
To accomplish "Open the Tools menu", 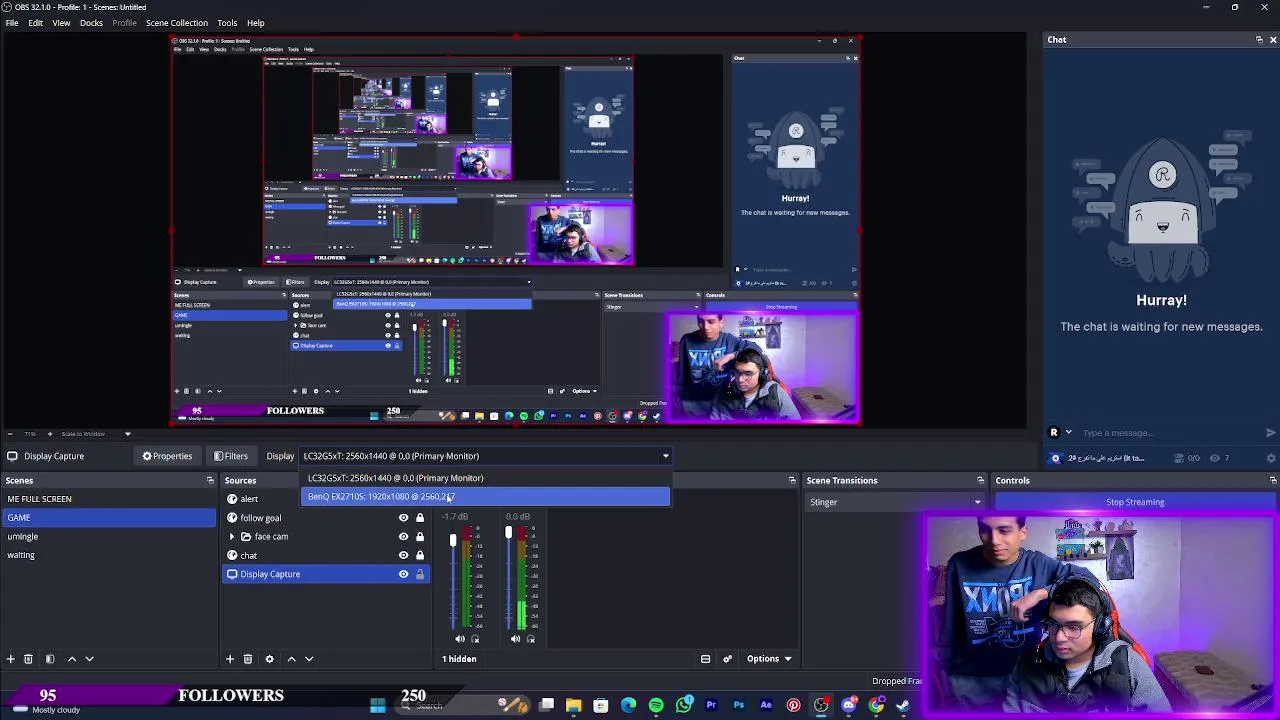I will 227,23.
